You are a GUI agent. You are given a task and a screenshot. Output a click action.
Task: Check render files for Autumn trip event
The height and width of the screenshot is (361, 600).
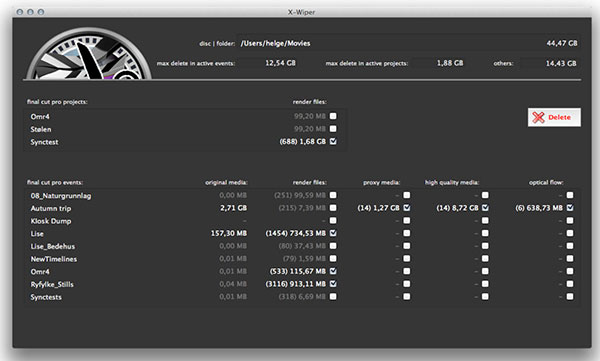coord(333,208)
